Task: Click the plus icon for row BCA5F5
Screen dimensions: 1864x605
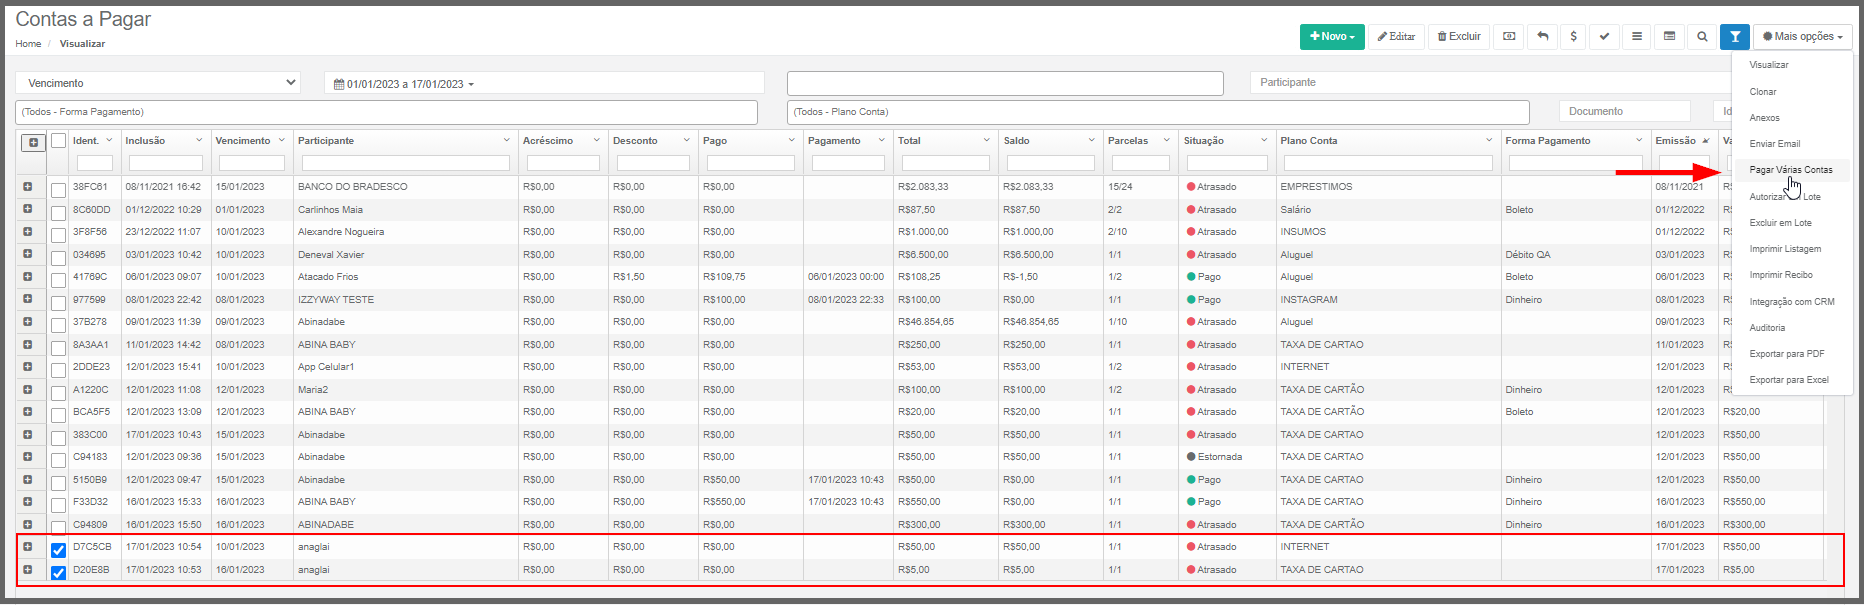Action: (28, 412)
